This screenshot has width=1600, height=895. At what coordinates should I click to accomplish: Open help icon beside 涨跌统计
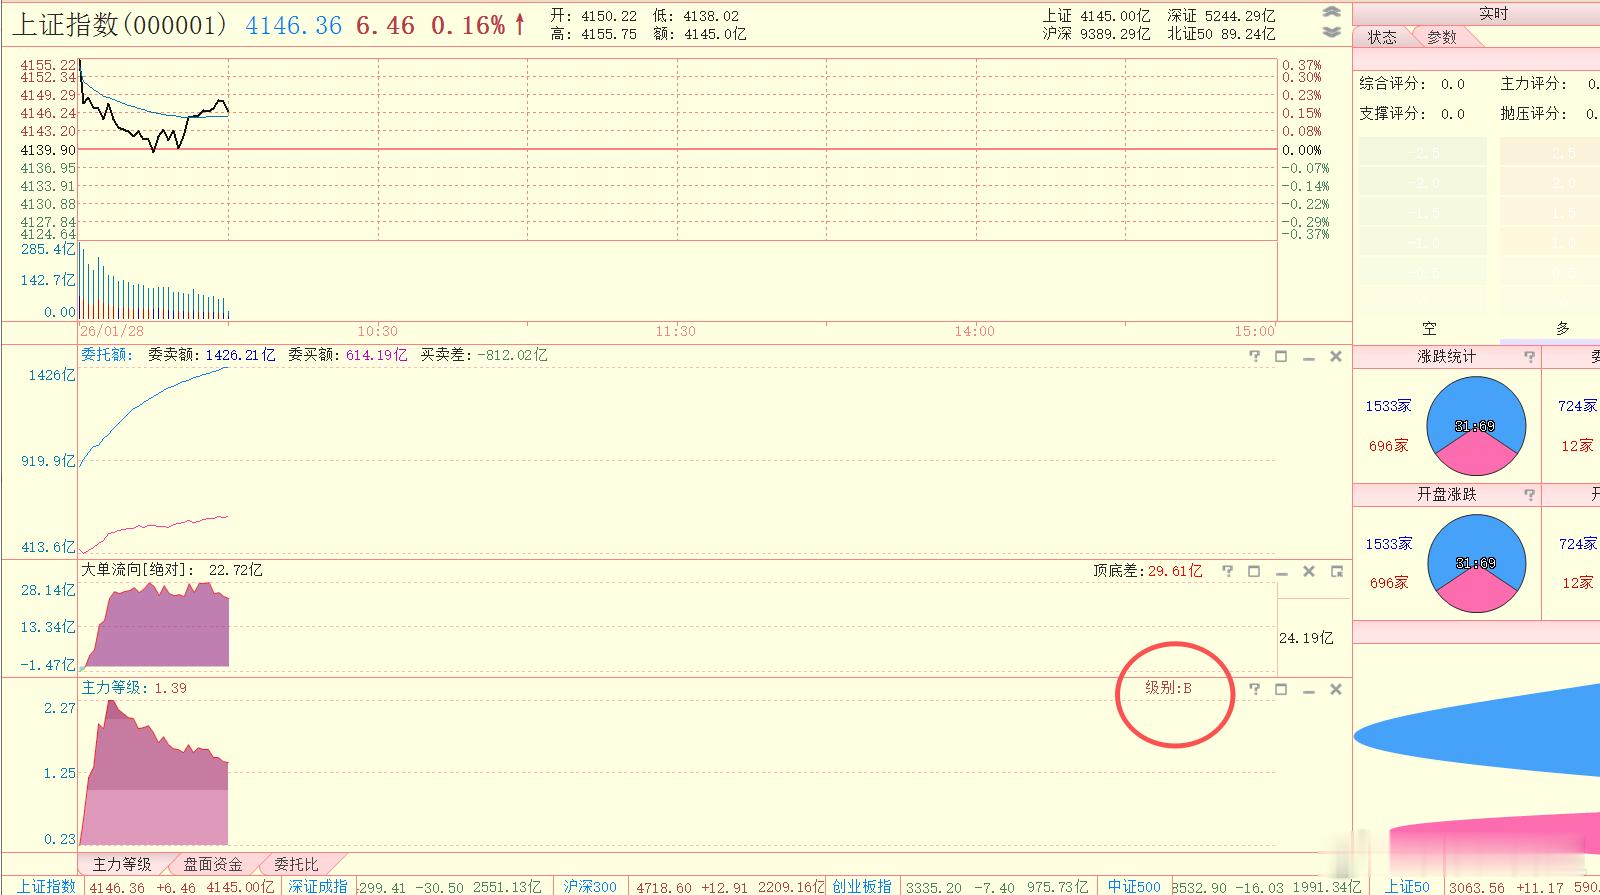(x=1529, y=356)
